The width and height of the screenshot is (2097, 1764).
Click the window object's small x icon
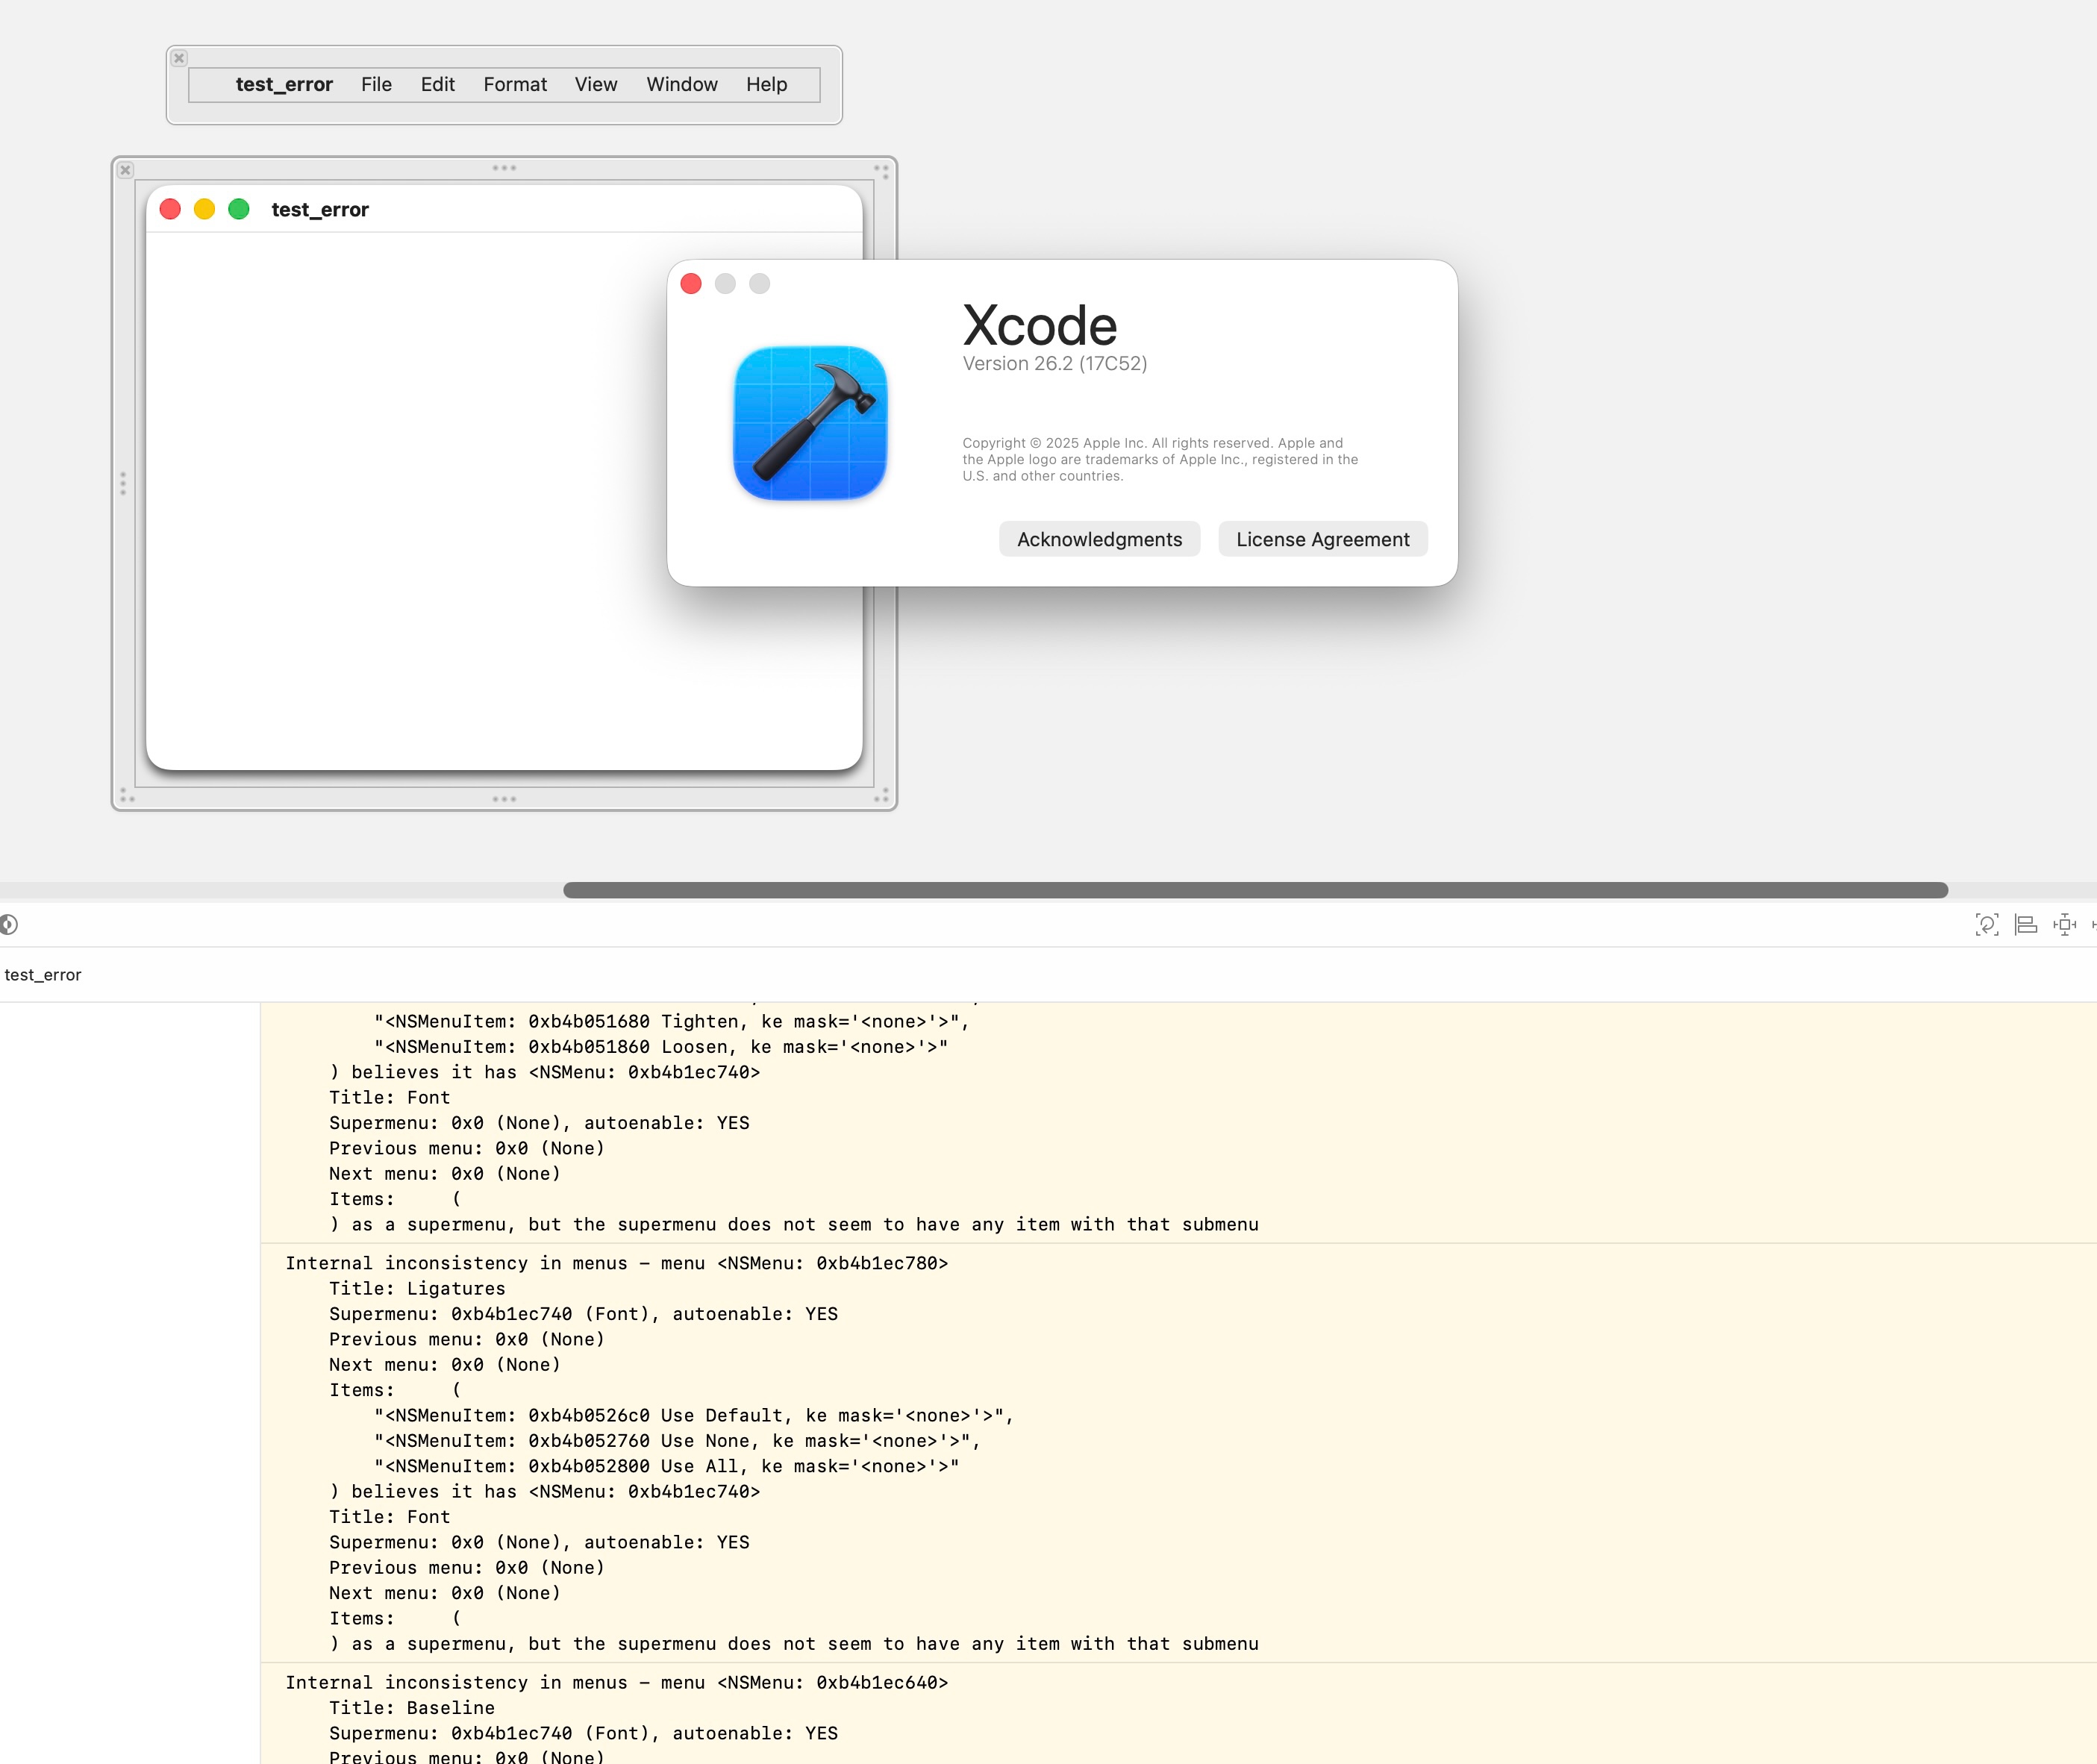point(125,170)
